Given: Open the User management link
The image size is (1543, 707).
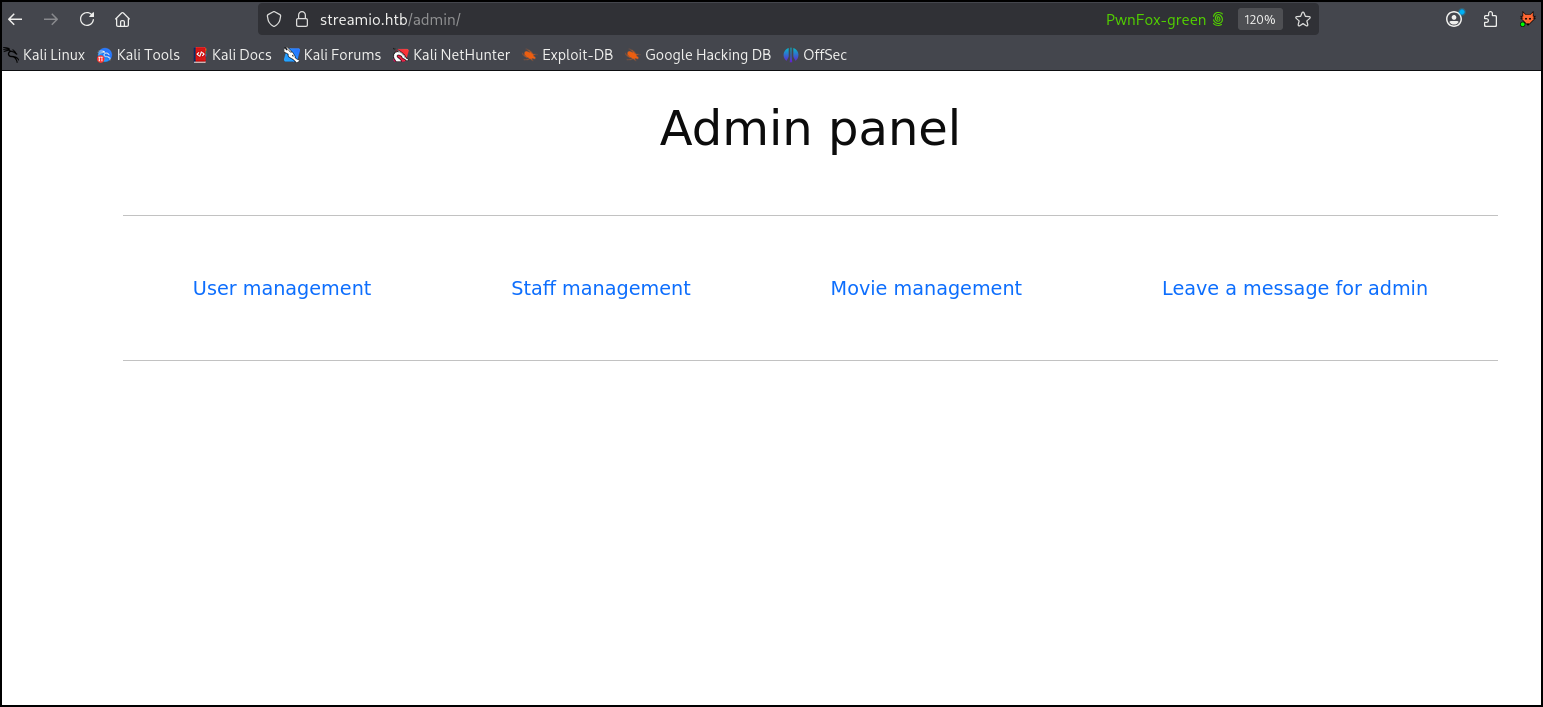Looking at the screenshot, I should click(x=282, y=288).
